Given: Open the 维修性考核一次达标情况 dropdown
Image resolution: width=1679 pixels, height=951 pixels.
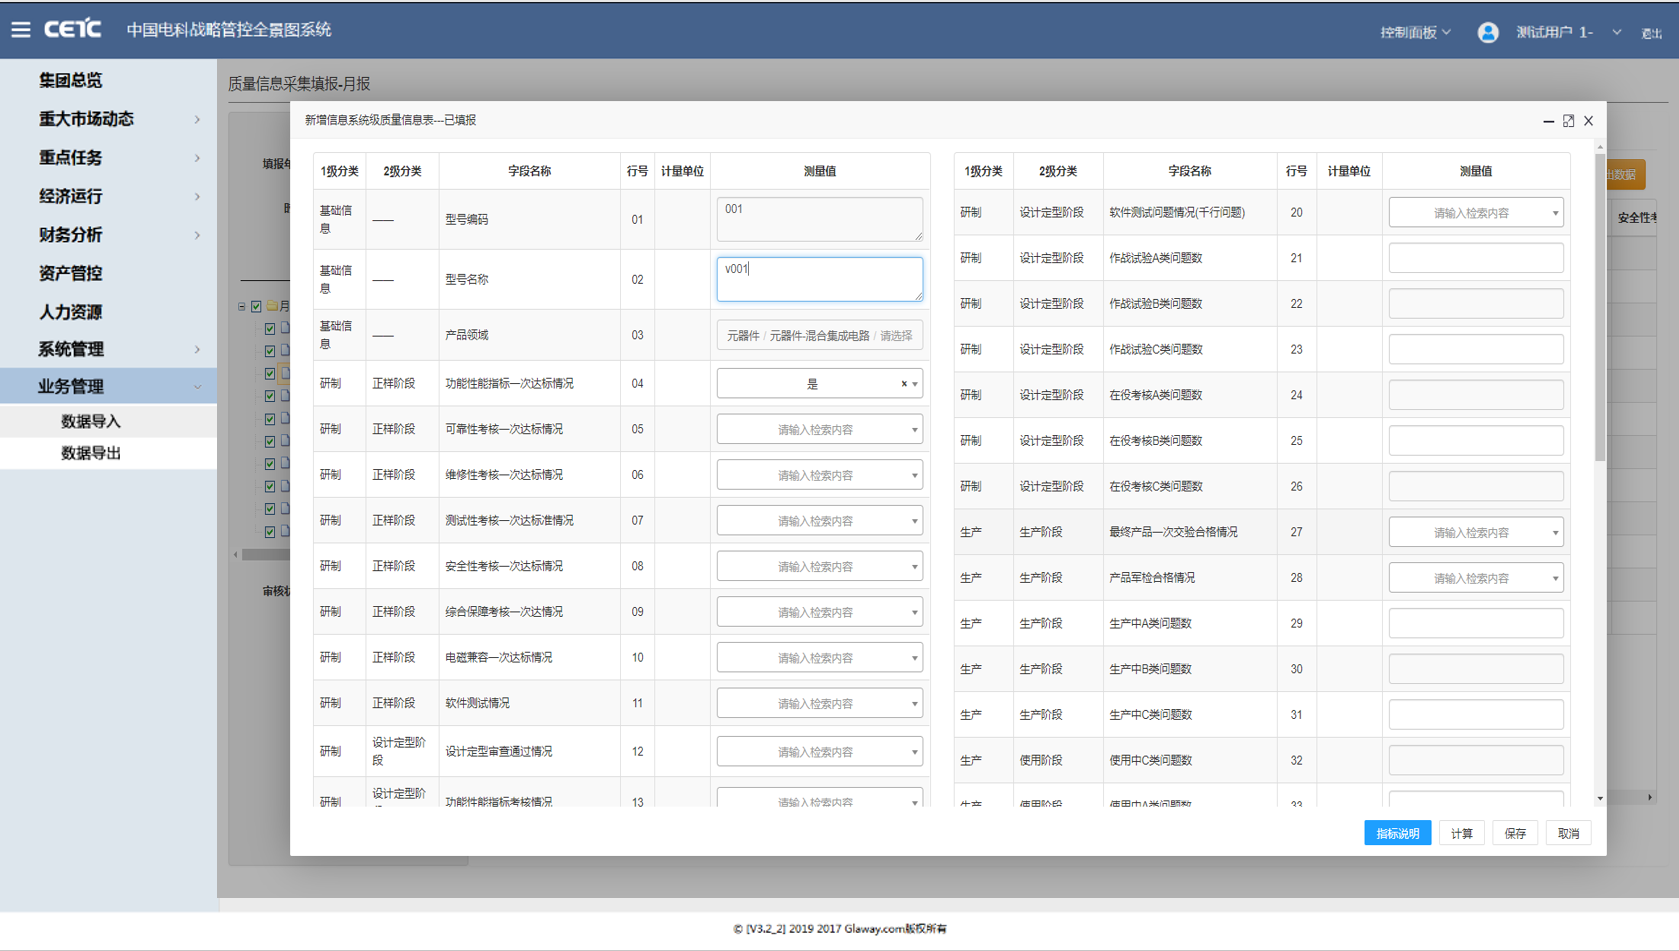Looking at the screenshot, I should (x=819, y=476).
